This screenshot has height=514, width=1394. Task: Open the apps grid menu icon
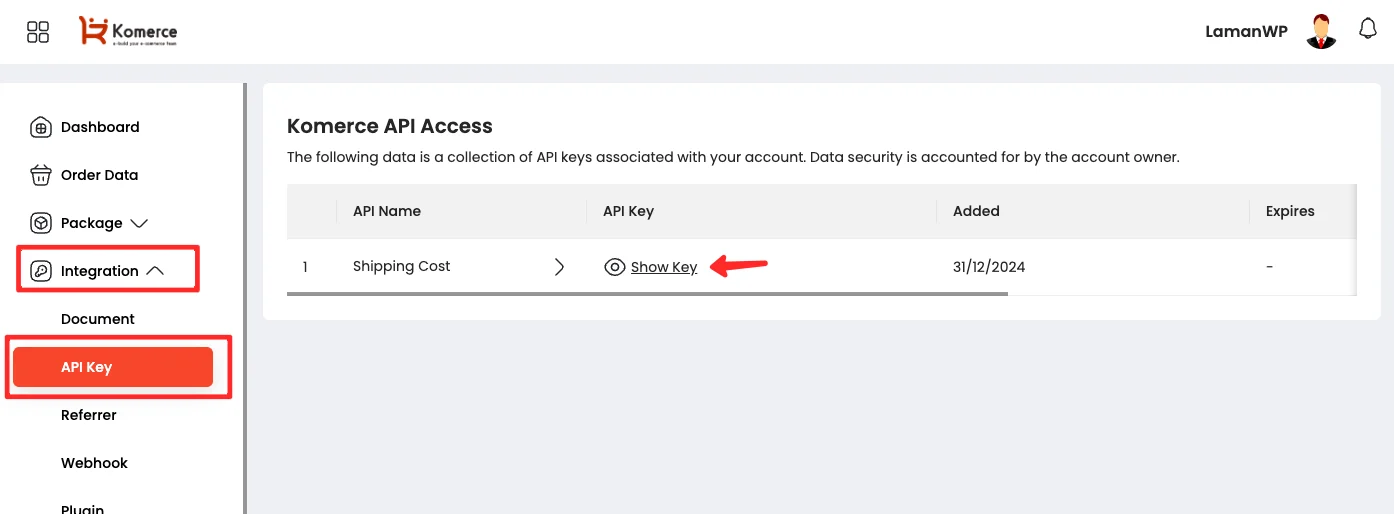click(38, 32)
